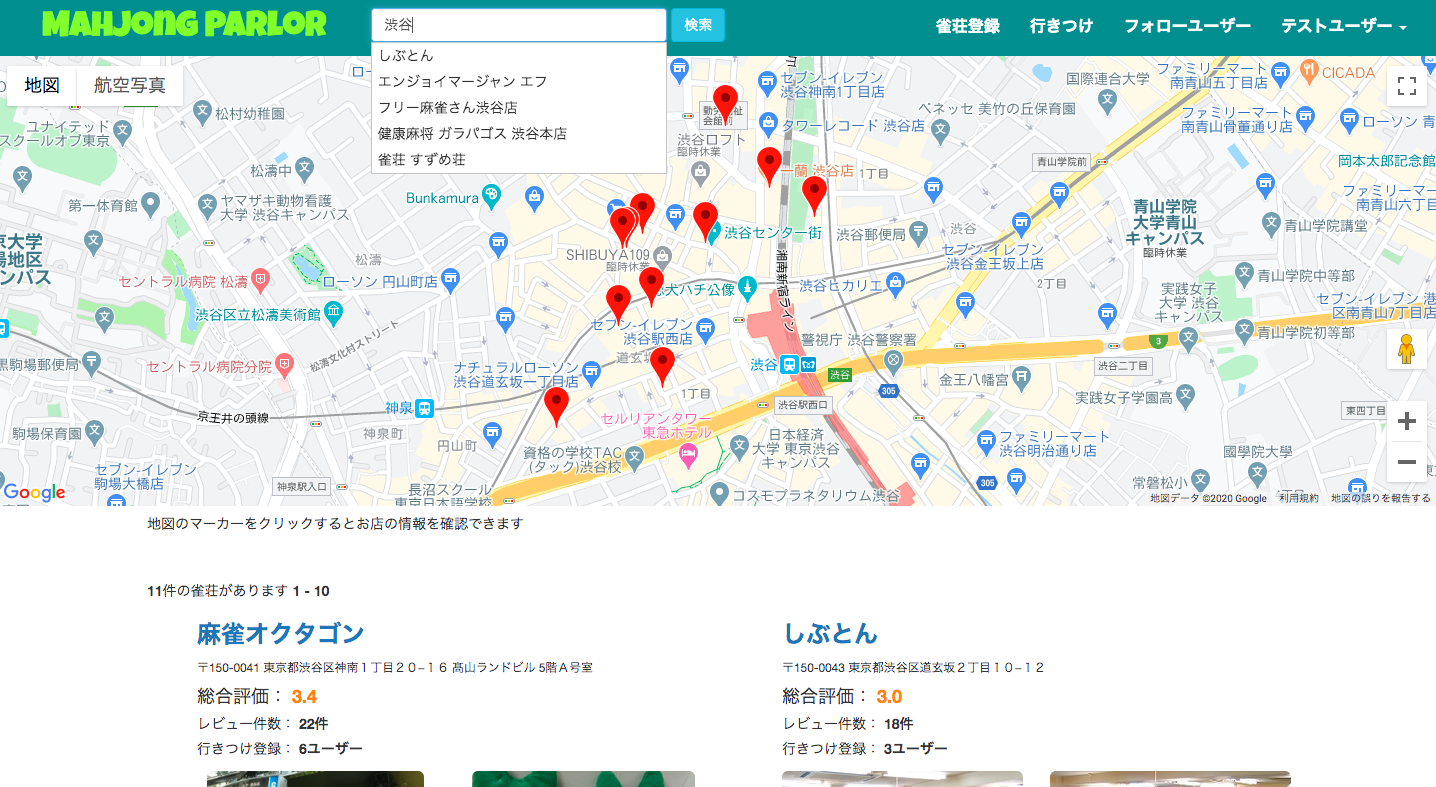Click the first photo thumbnail under しぶとん

(901, 779)
